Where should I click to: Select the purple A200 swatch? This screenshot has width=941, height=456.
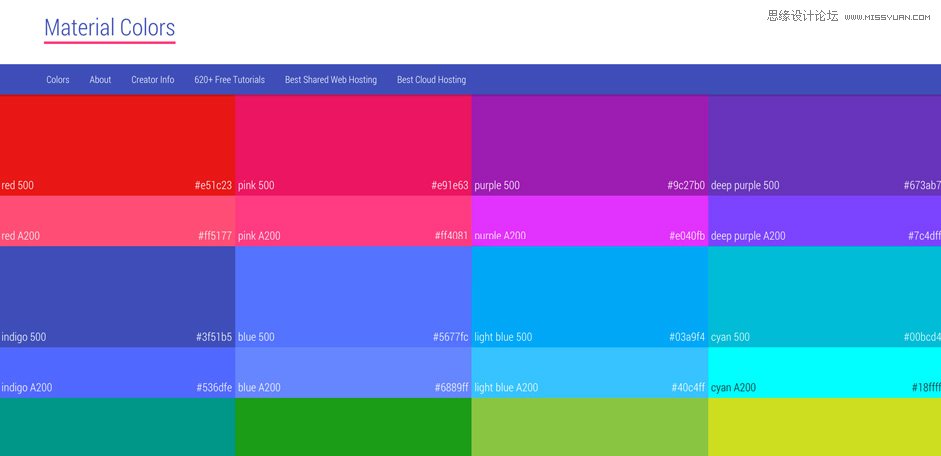click(x=590, y=221)
